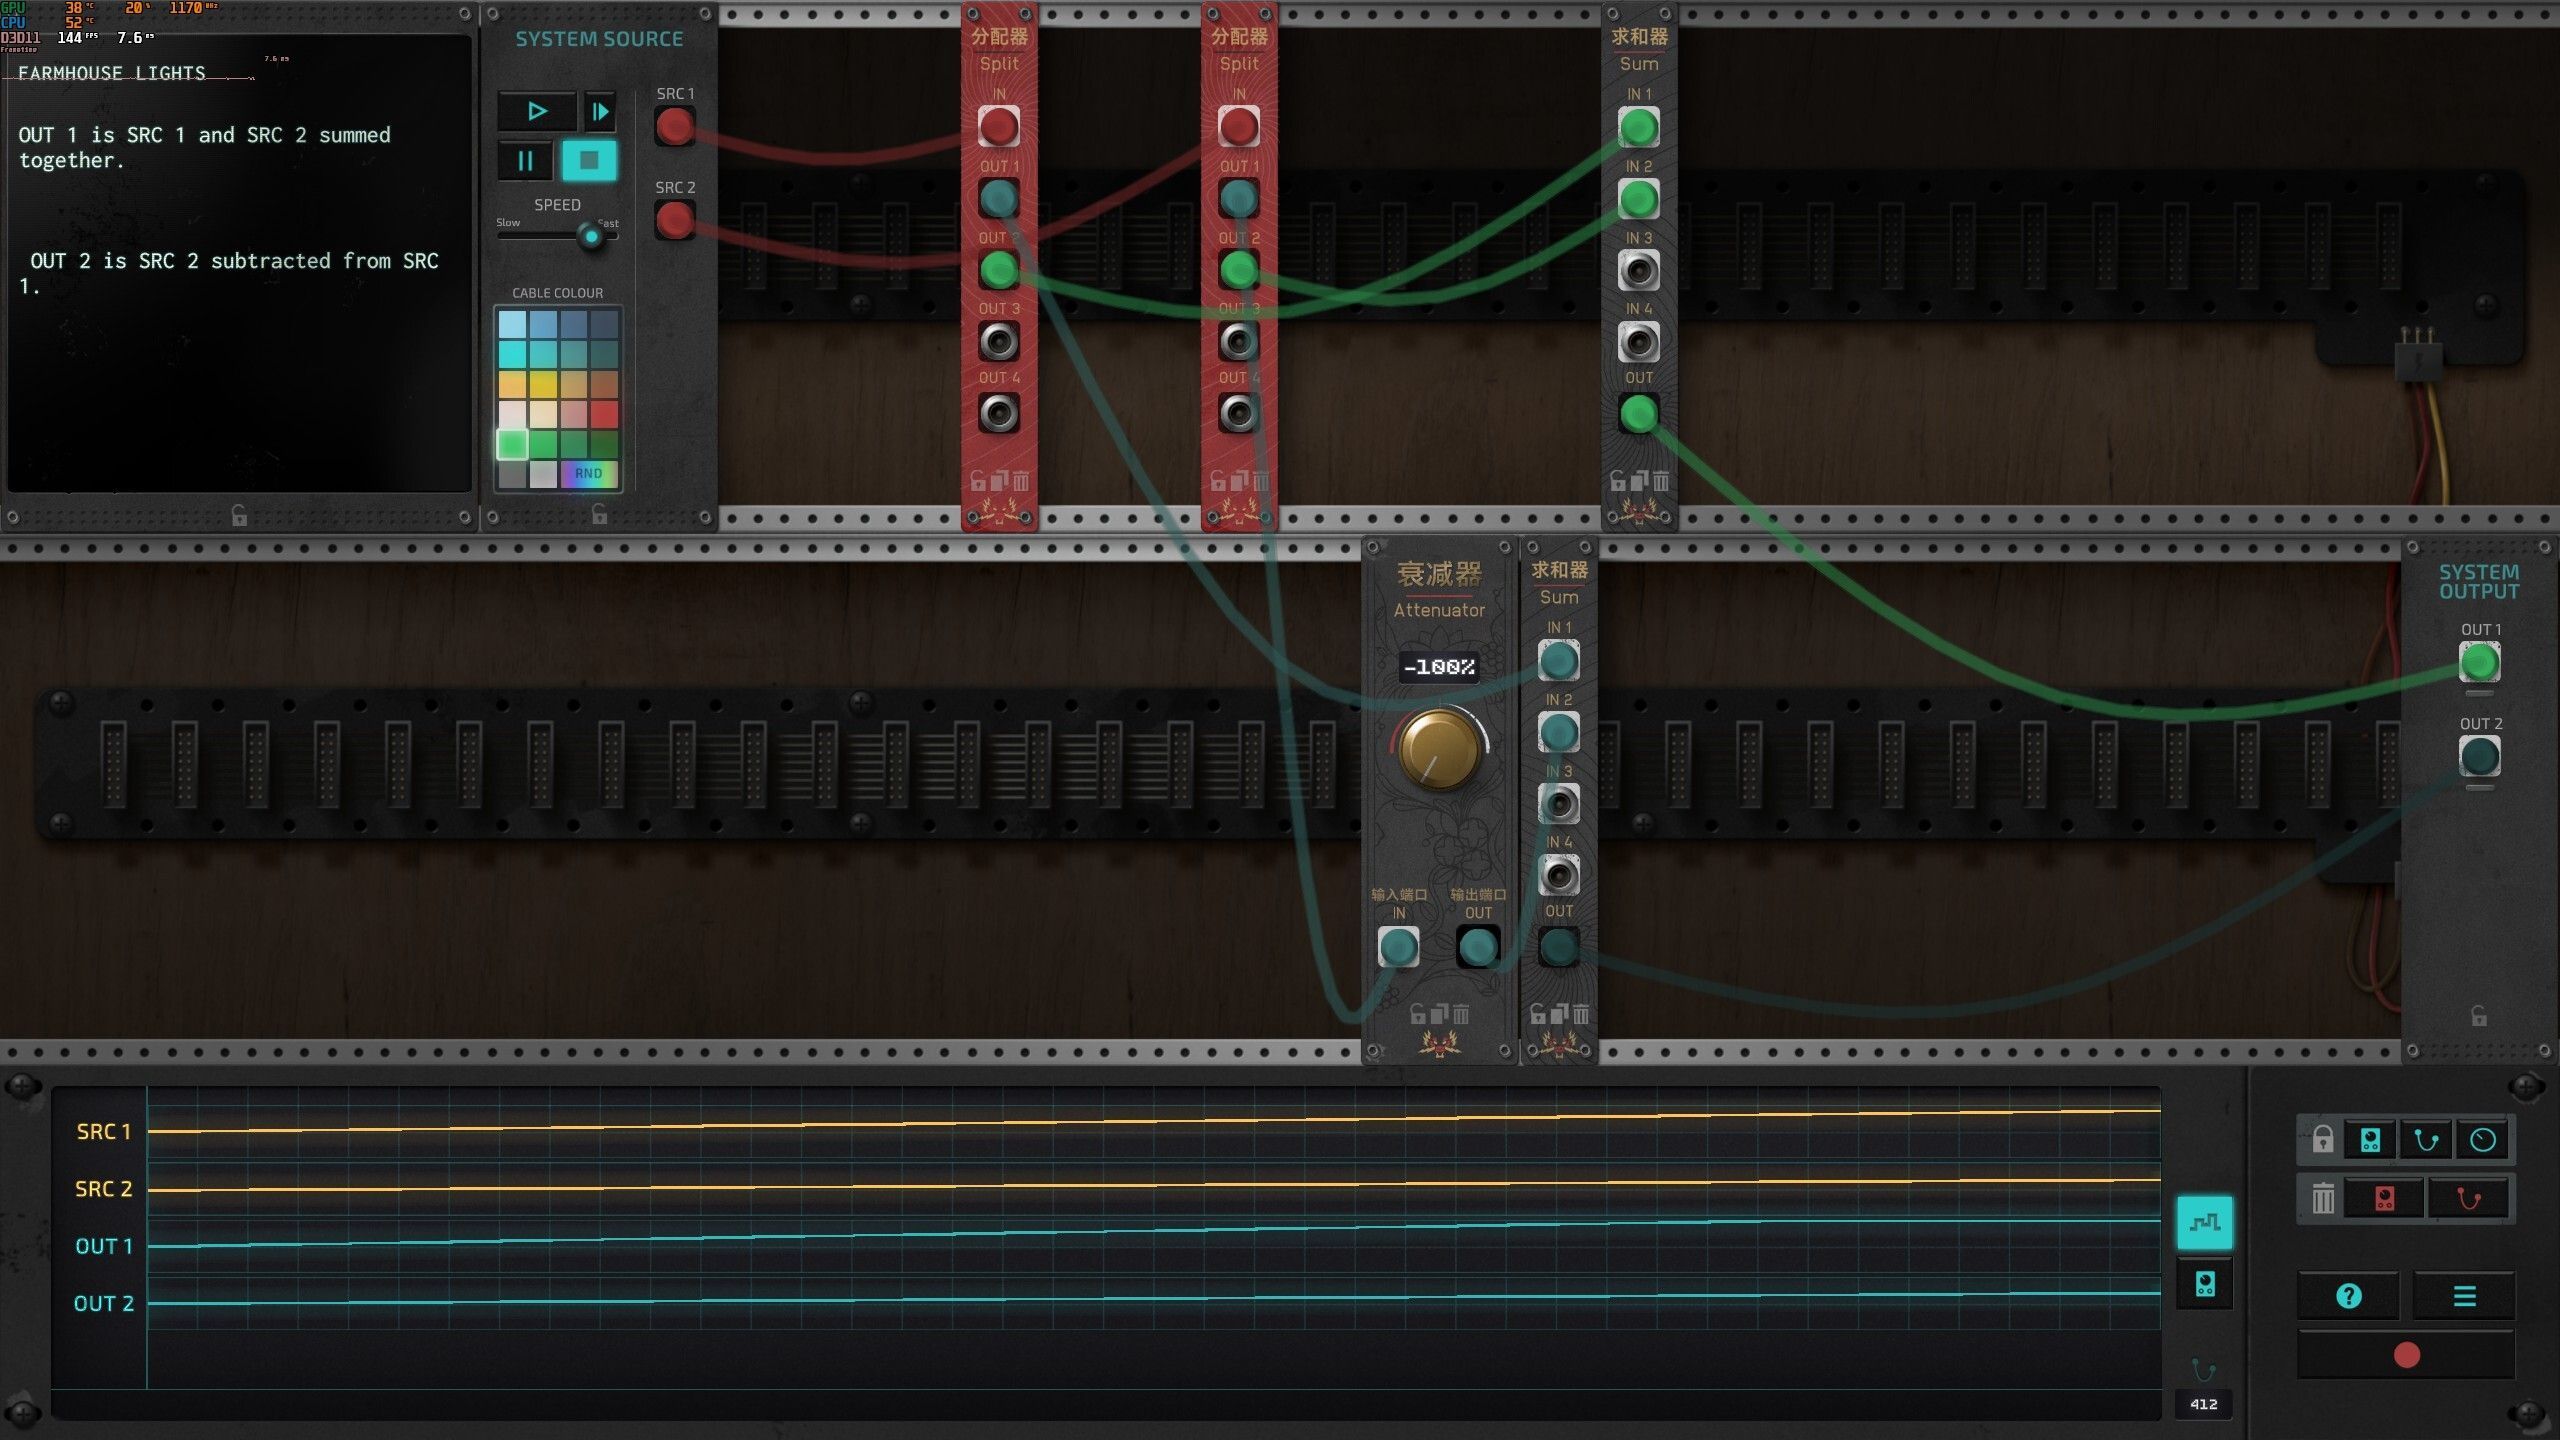Click the Attenuator's gold knob
The height and width of the screenshot is (1440, 2560).
1438,748
